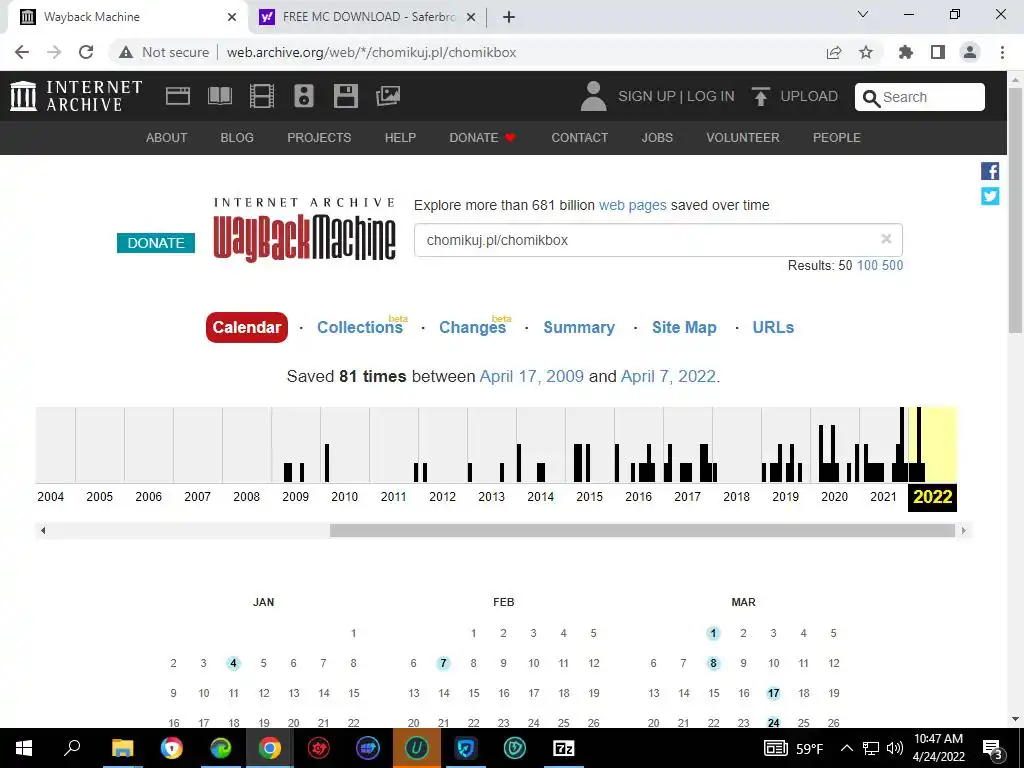Image resolution: width=1024 pixels, height=768 pixels.
Task: Show 100 results
Action: 867,265
